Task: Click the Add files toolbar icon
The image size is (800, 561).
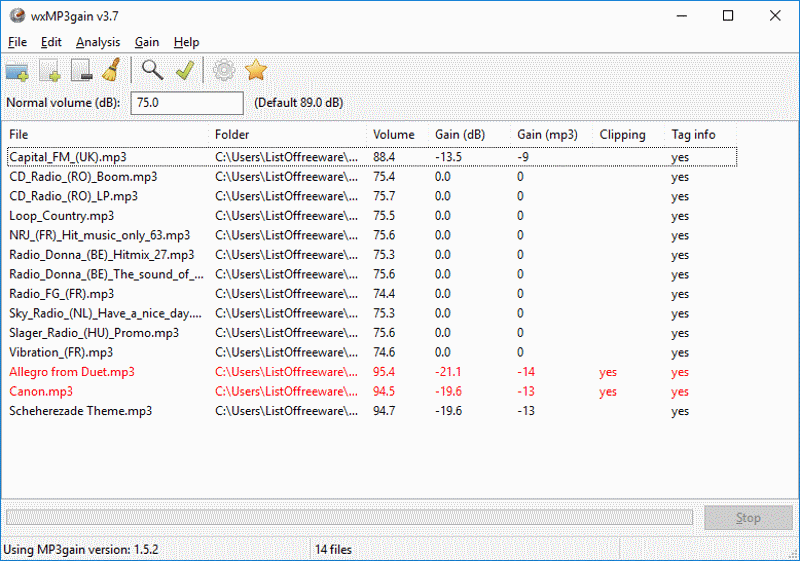Action: point(50,70)
